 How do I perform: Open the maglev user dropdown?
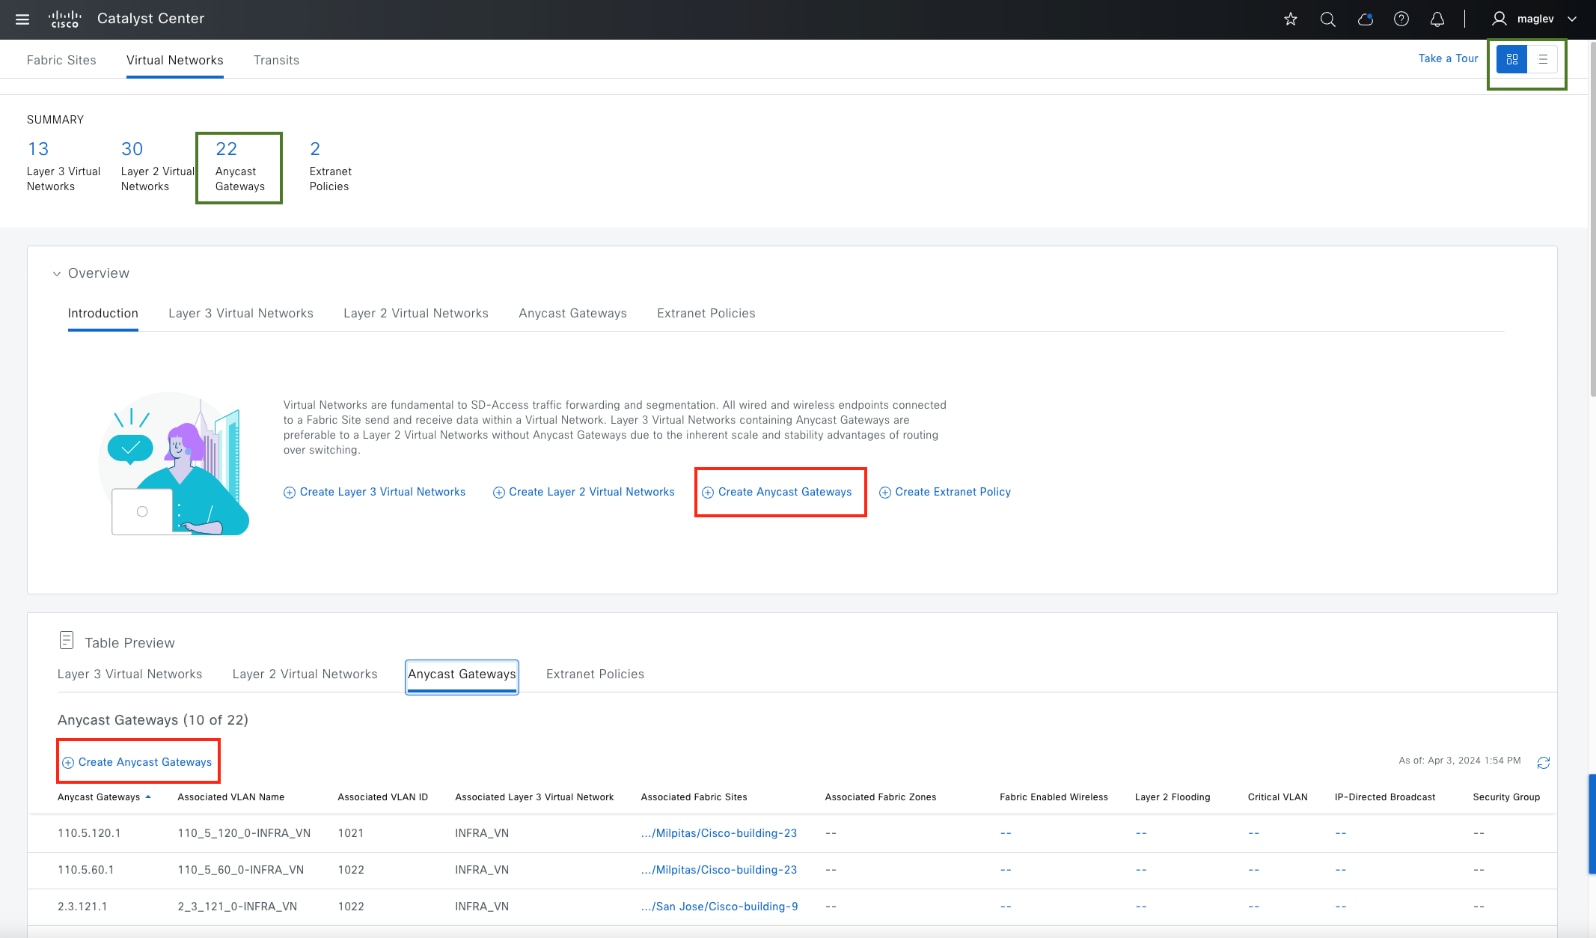pyautogui.click(x=1534, y=19)
